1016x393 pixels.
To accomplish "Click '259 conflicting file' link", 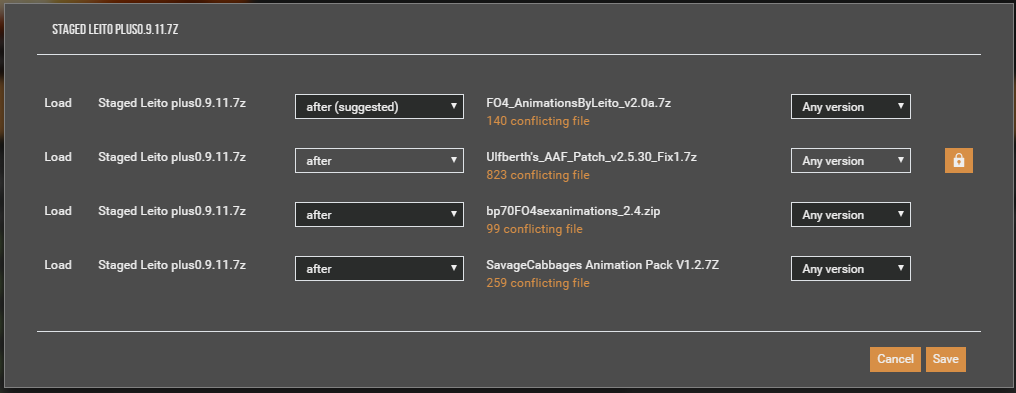I will 538,283.
